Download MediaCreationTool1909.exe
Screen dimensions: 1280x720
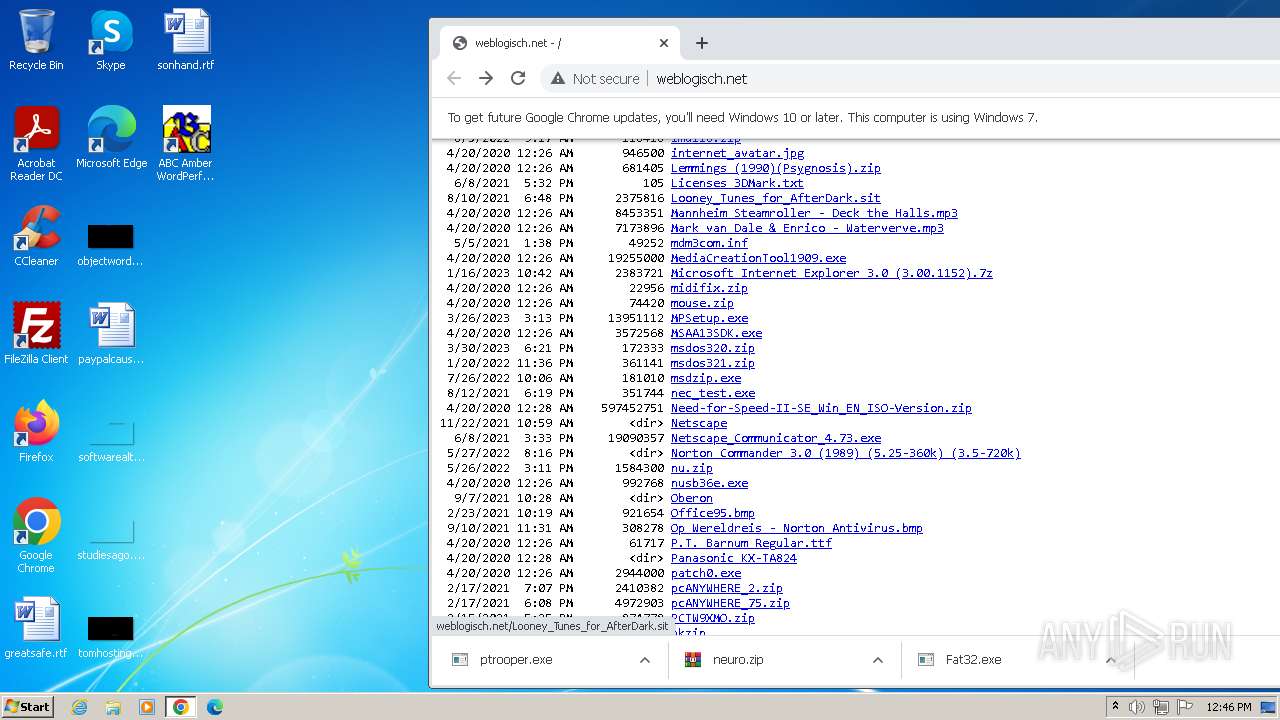pyautogui.click(x=758, y=258)
